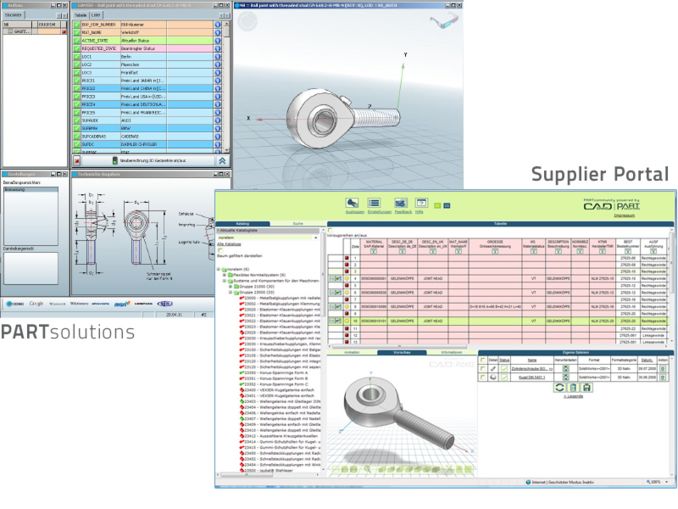678x509 pixels.
Task: Toggle the 'Baum gefiltert darstellen' checkbox
Action: (x=220, y=250)
